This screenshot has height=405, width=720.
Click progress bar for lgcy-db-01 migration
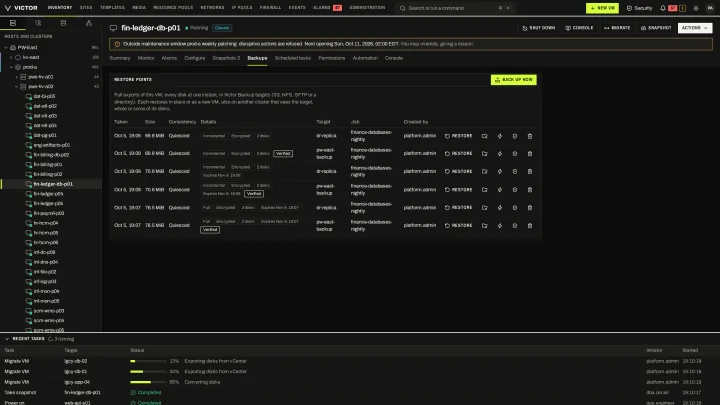(x=148, y=371)
